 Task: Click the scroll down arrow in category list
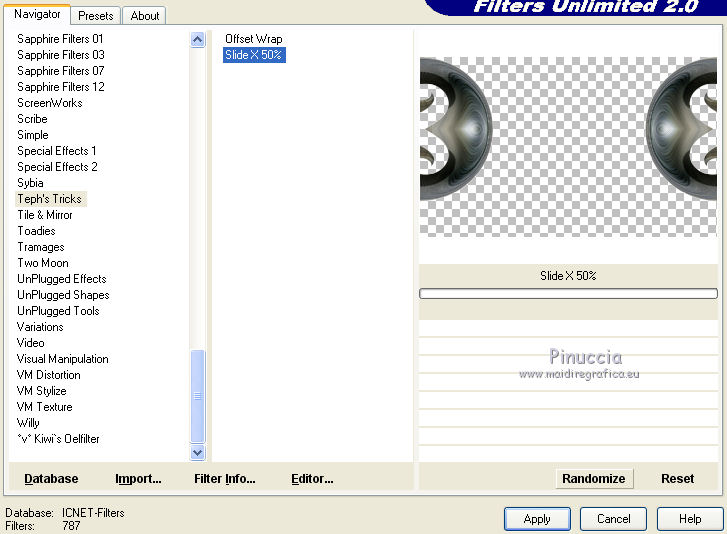(198, 452)
